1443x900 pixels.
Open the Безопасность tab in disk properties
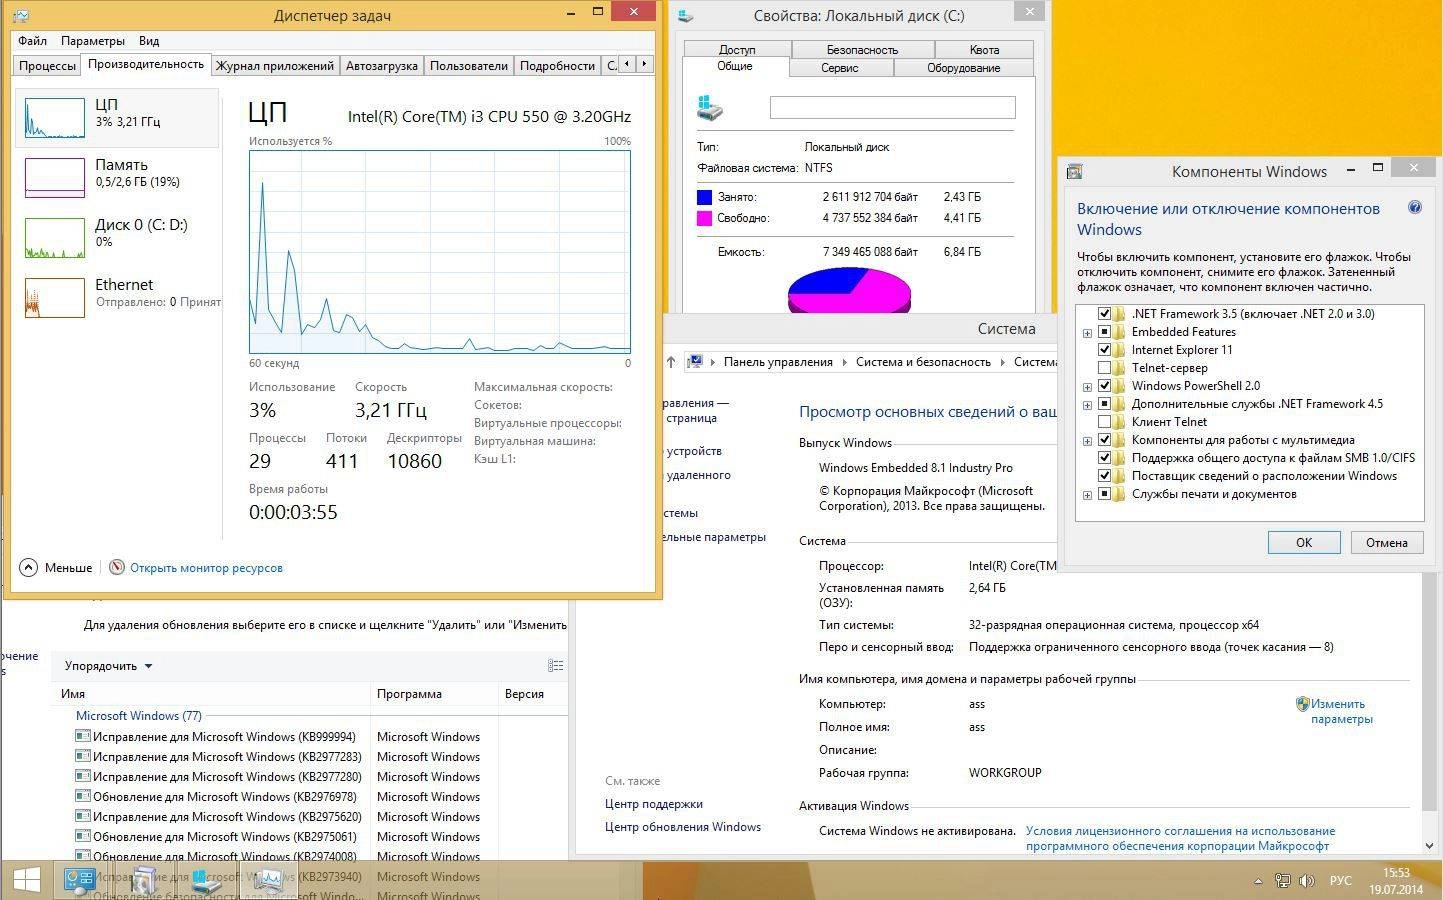(x=862, y=49)
